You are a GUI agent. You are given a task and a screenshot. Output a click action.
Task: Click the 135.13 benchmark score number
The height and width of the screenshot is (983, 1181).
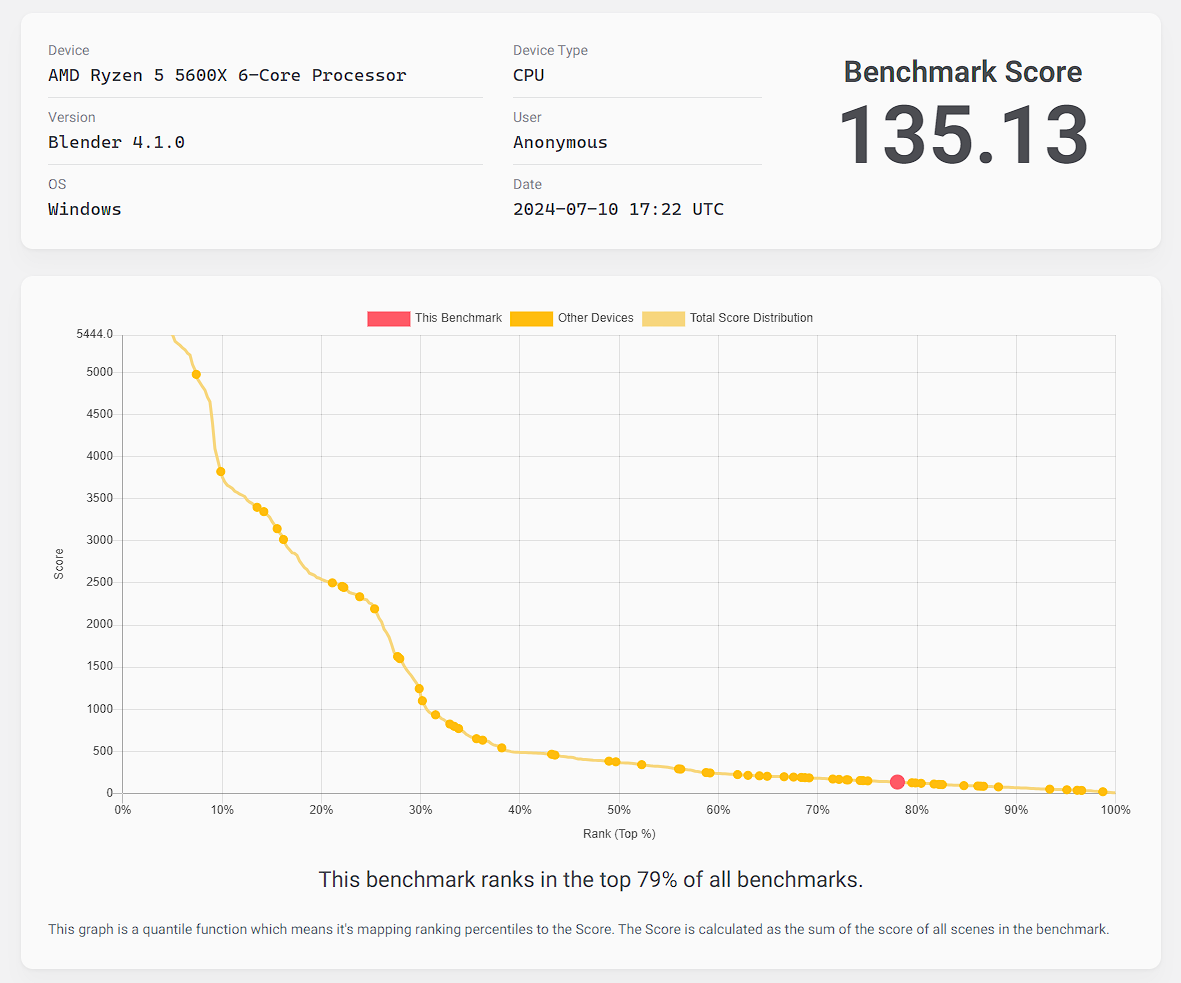(962, 136)
